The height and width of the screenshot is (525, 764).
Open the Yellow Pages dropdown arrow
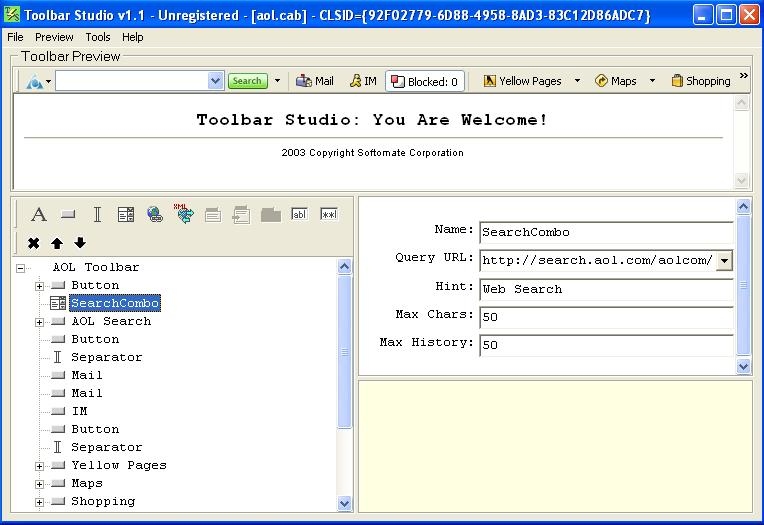click(x=577, y=81)
